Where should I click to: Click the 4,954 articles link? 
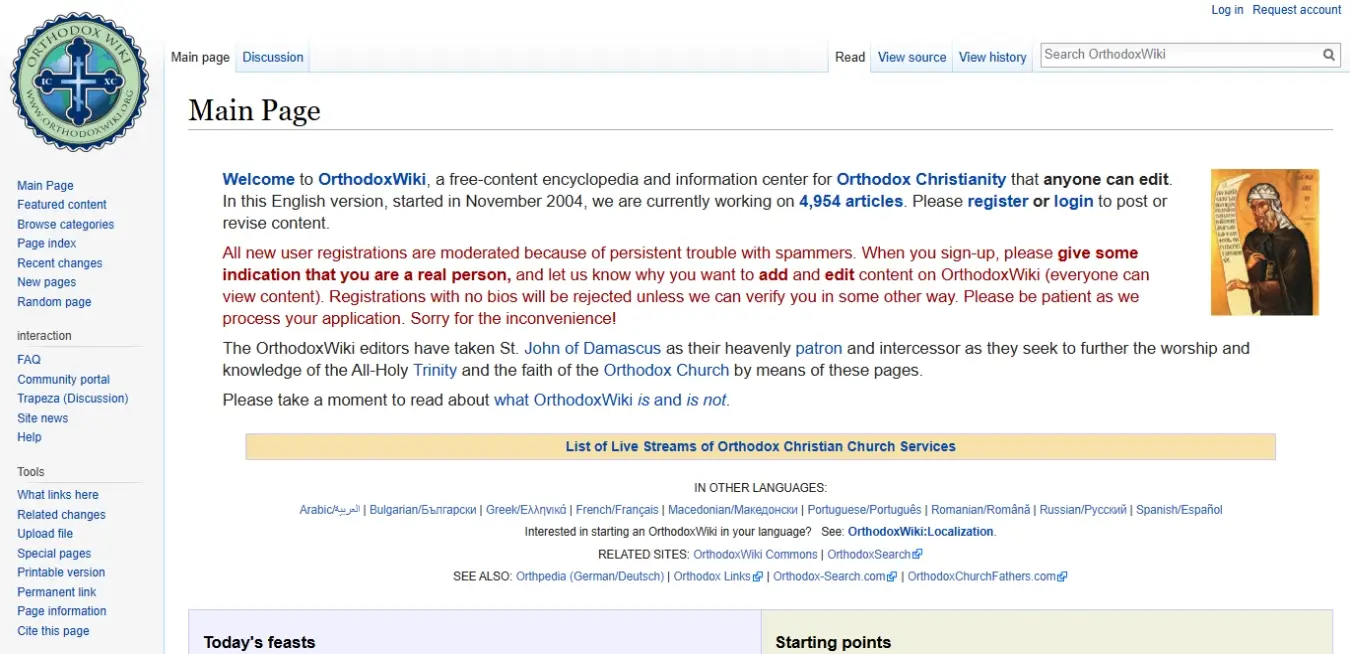tap(851, 201)
